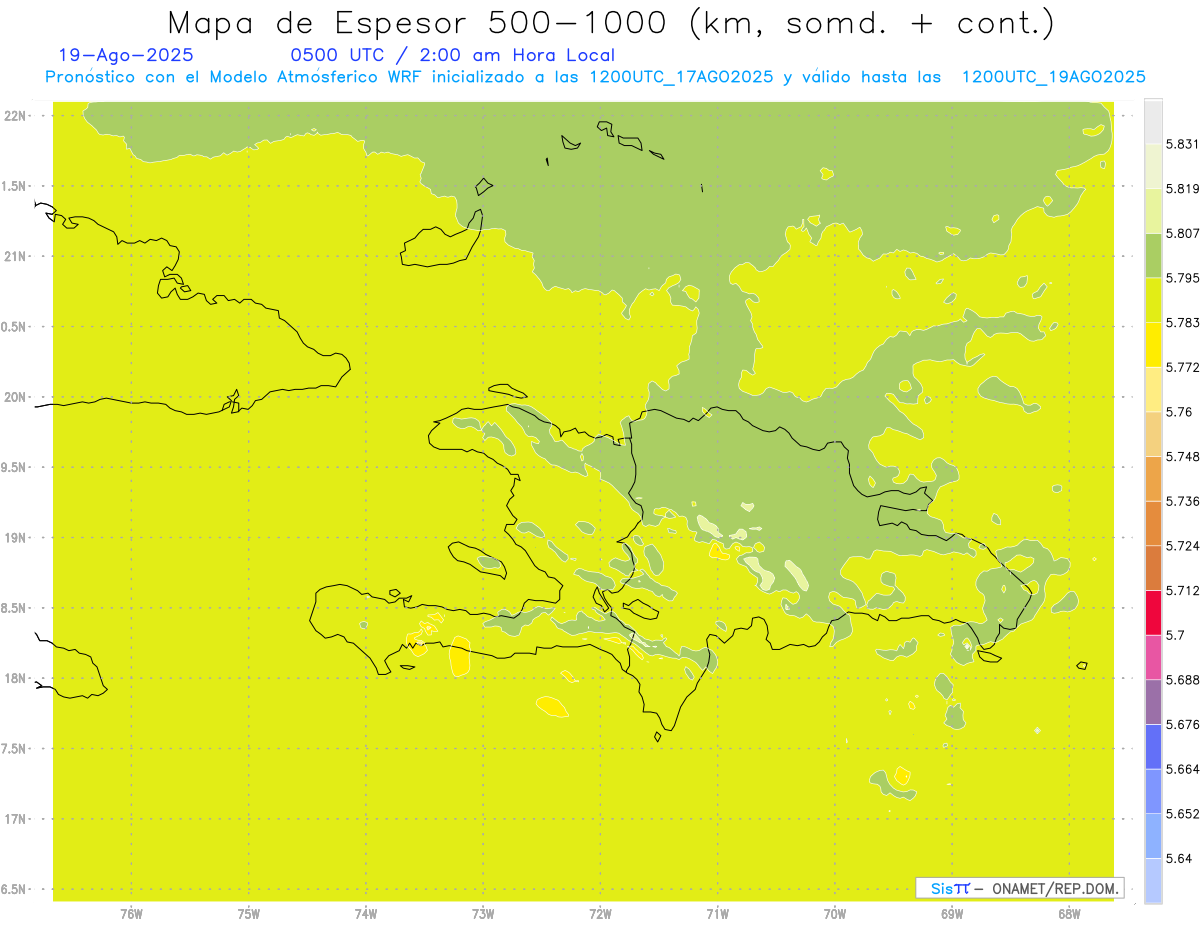Screen dimensions: 1200x927
Task: Click the 76W longitude label
Action: click(x=131, y=914)
